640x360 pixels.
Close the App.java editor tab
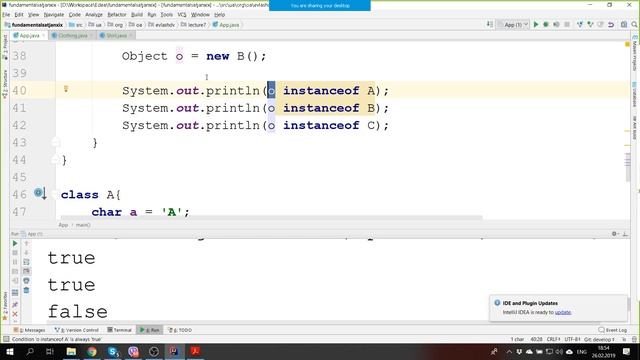pos(43,36)
